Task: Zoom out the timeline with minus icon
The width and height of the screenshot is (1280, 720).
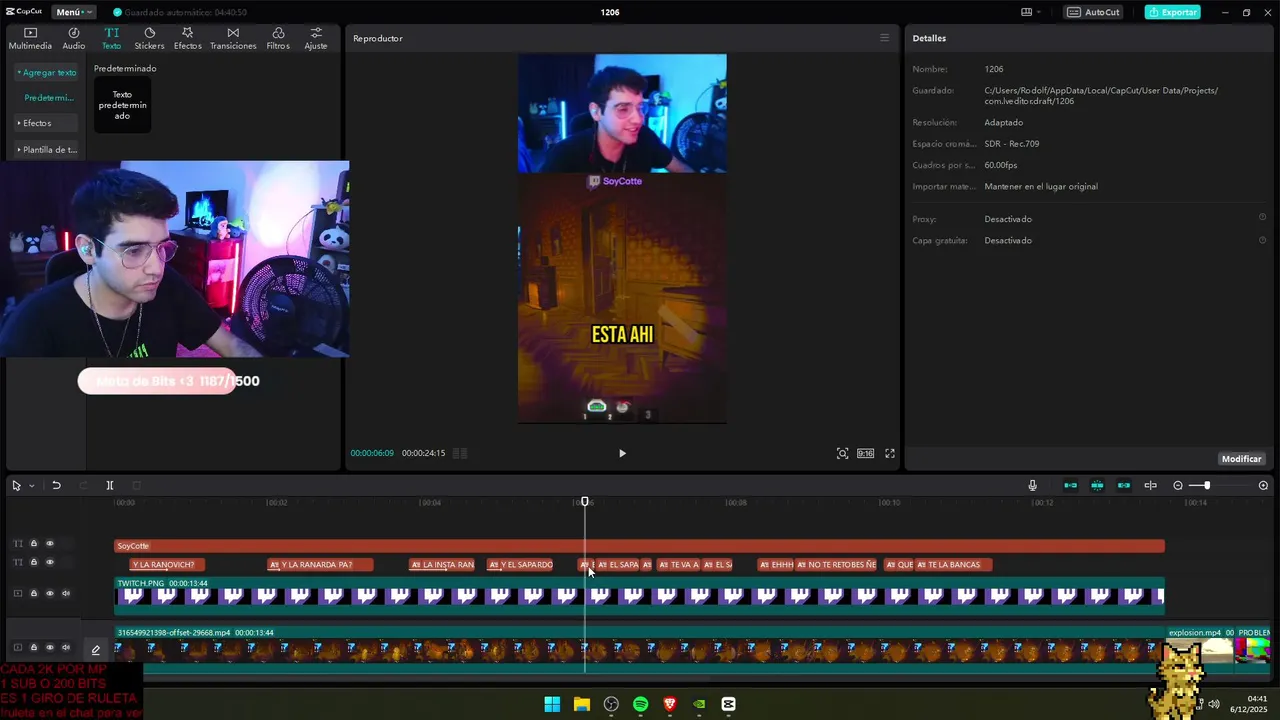Action: point(1178,485)
